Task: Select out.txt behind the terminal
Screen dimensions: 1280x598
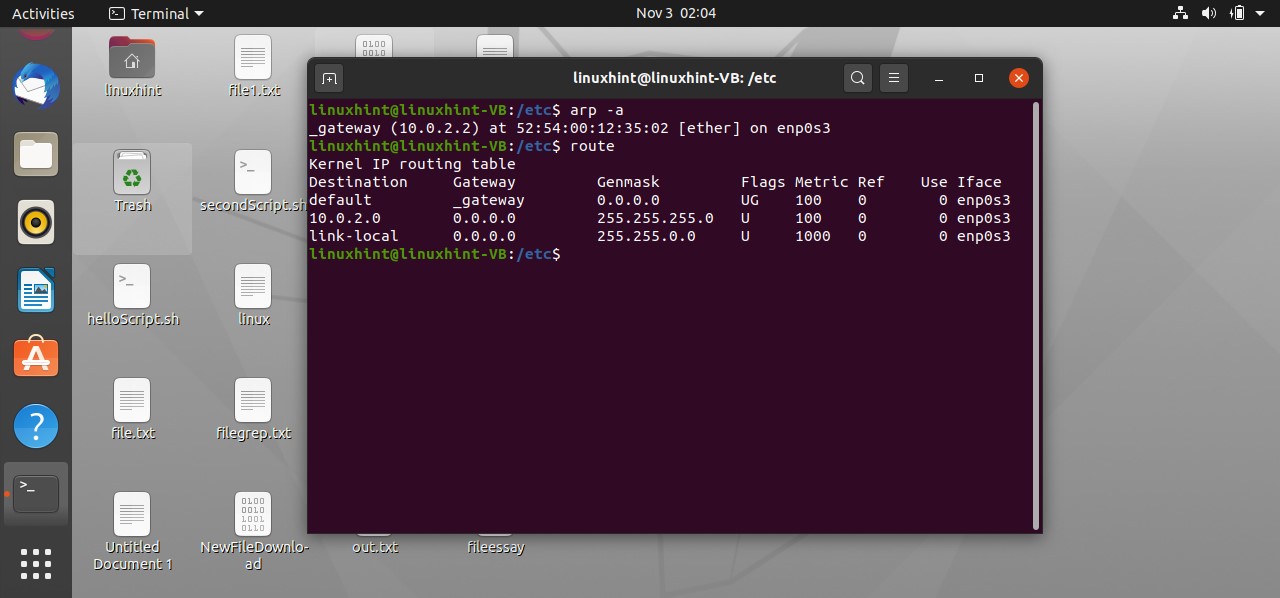Action: tap(375, 547)
